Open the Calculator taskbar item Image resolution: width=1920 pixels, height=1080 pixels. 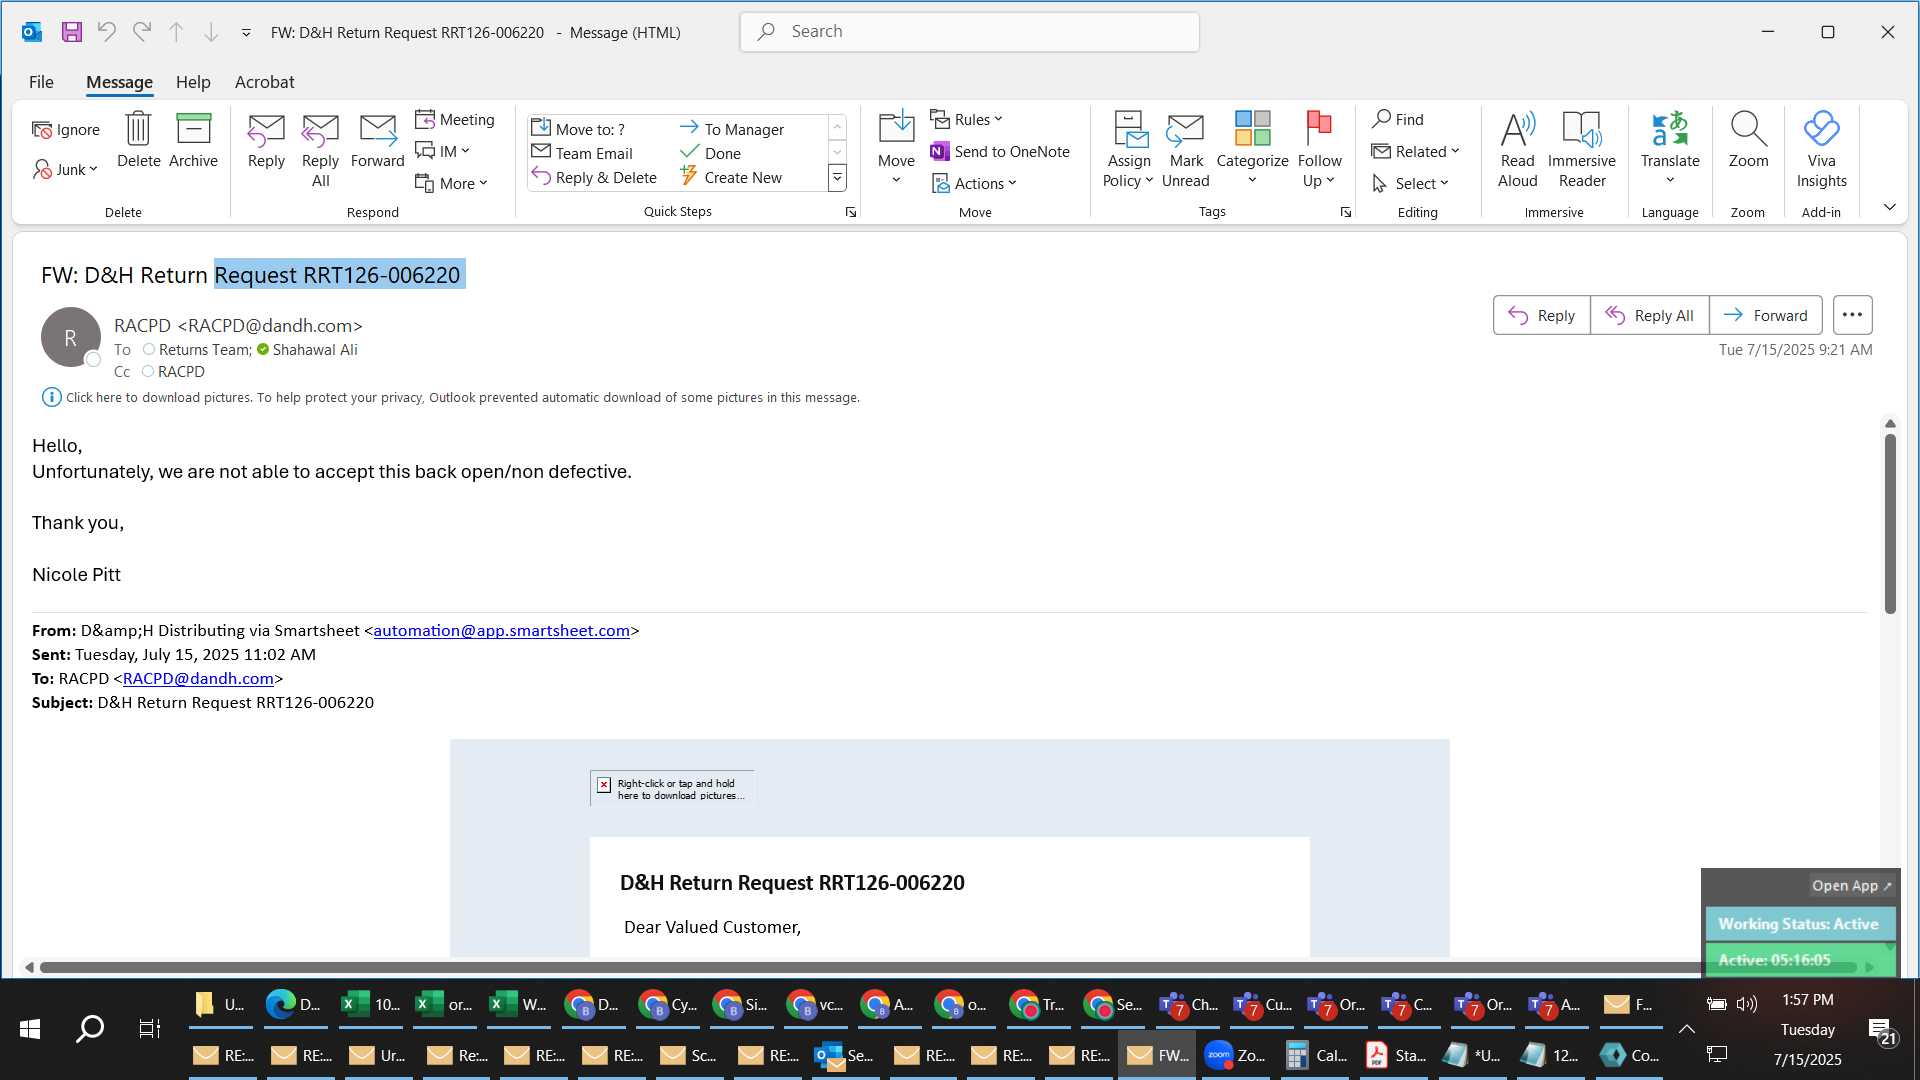[1316, 1055]
